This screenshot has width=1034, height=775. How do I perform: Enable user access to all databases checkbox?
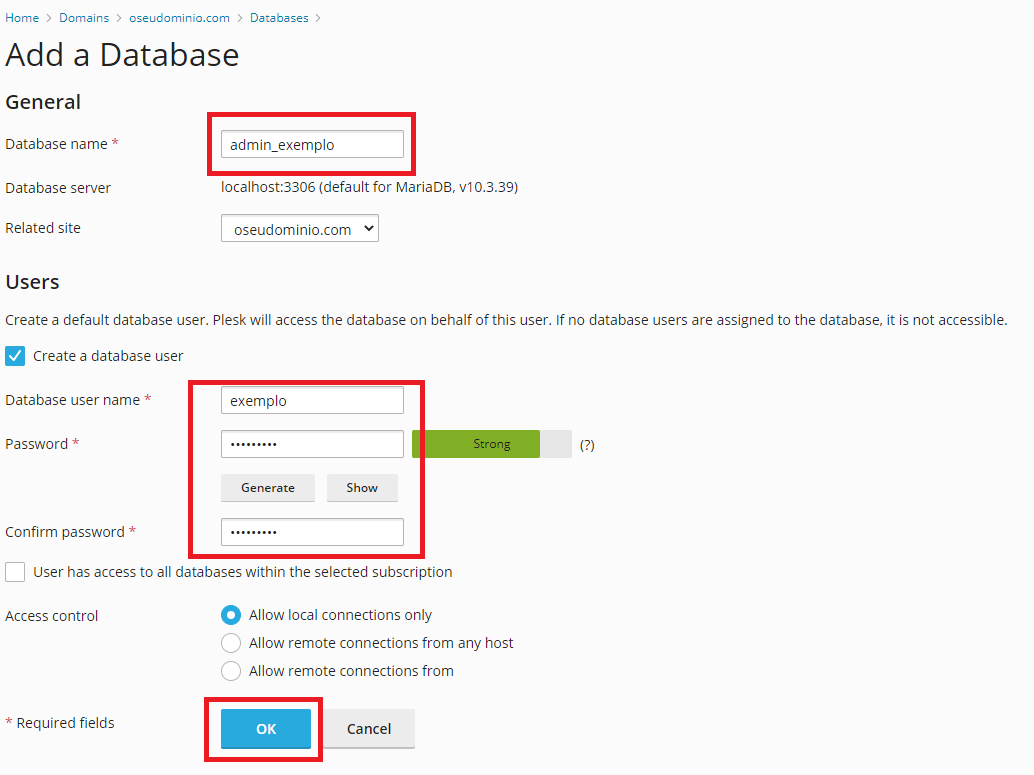click(15, 572)
